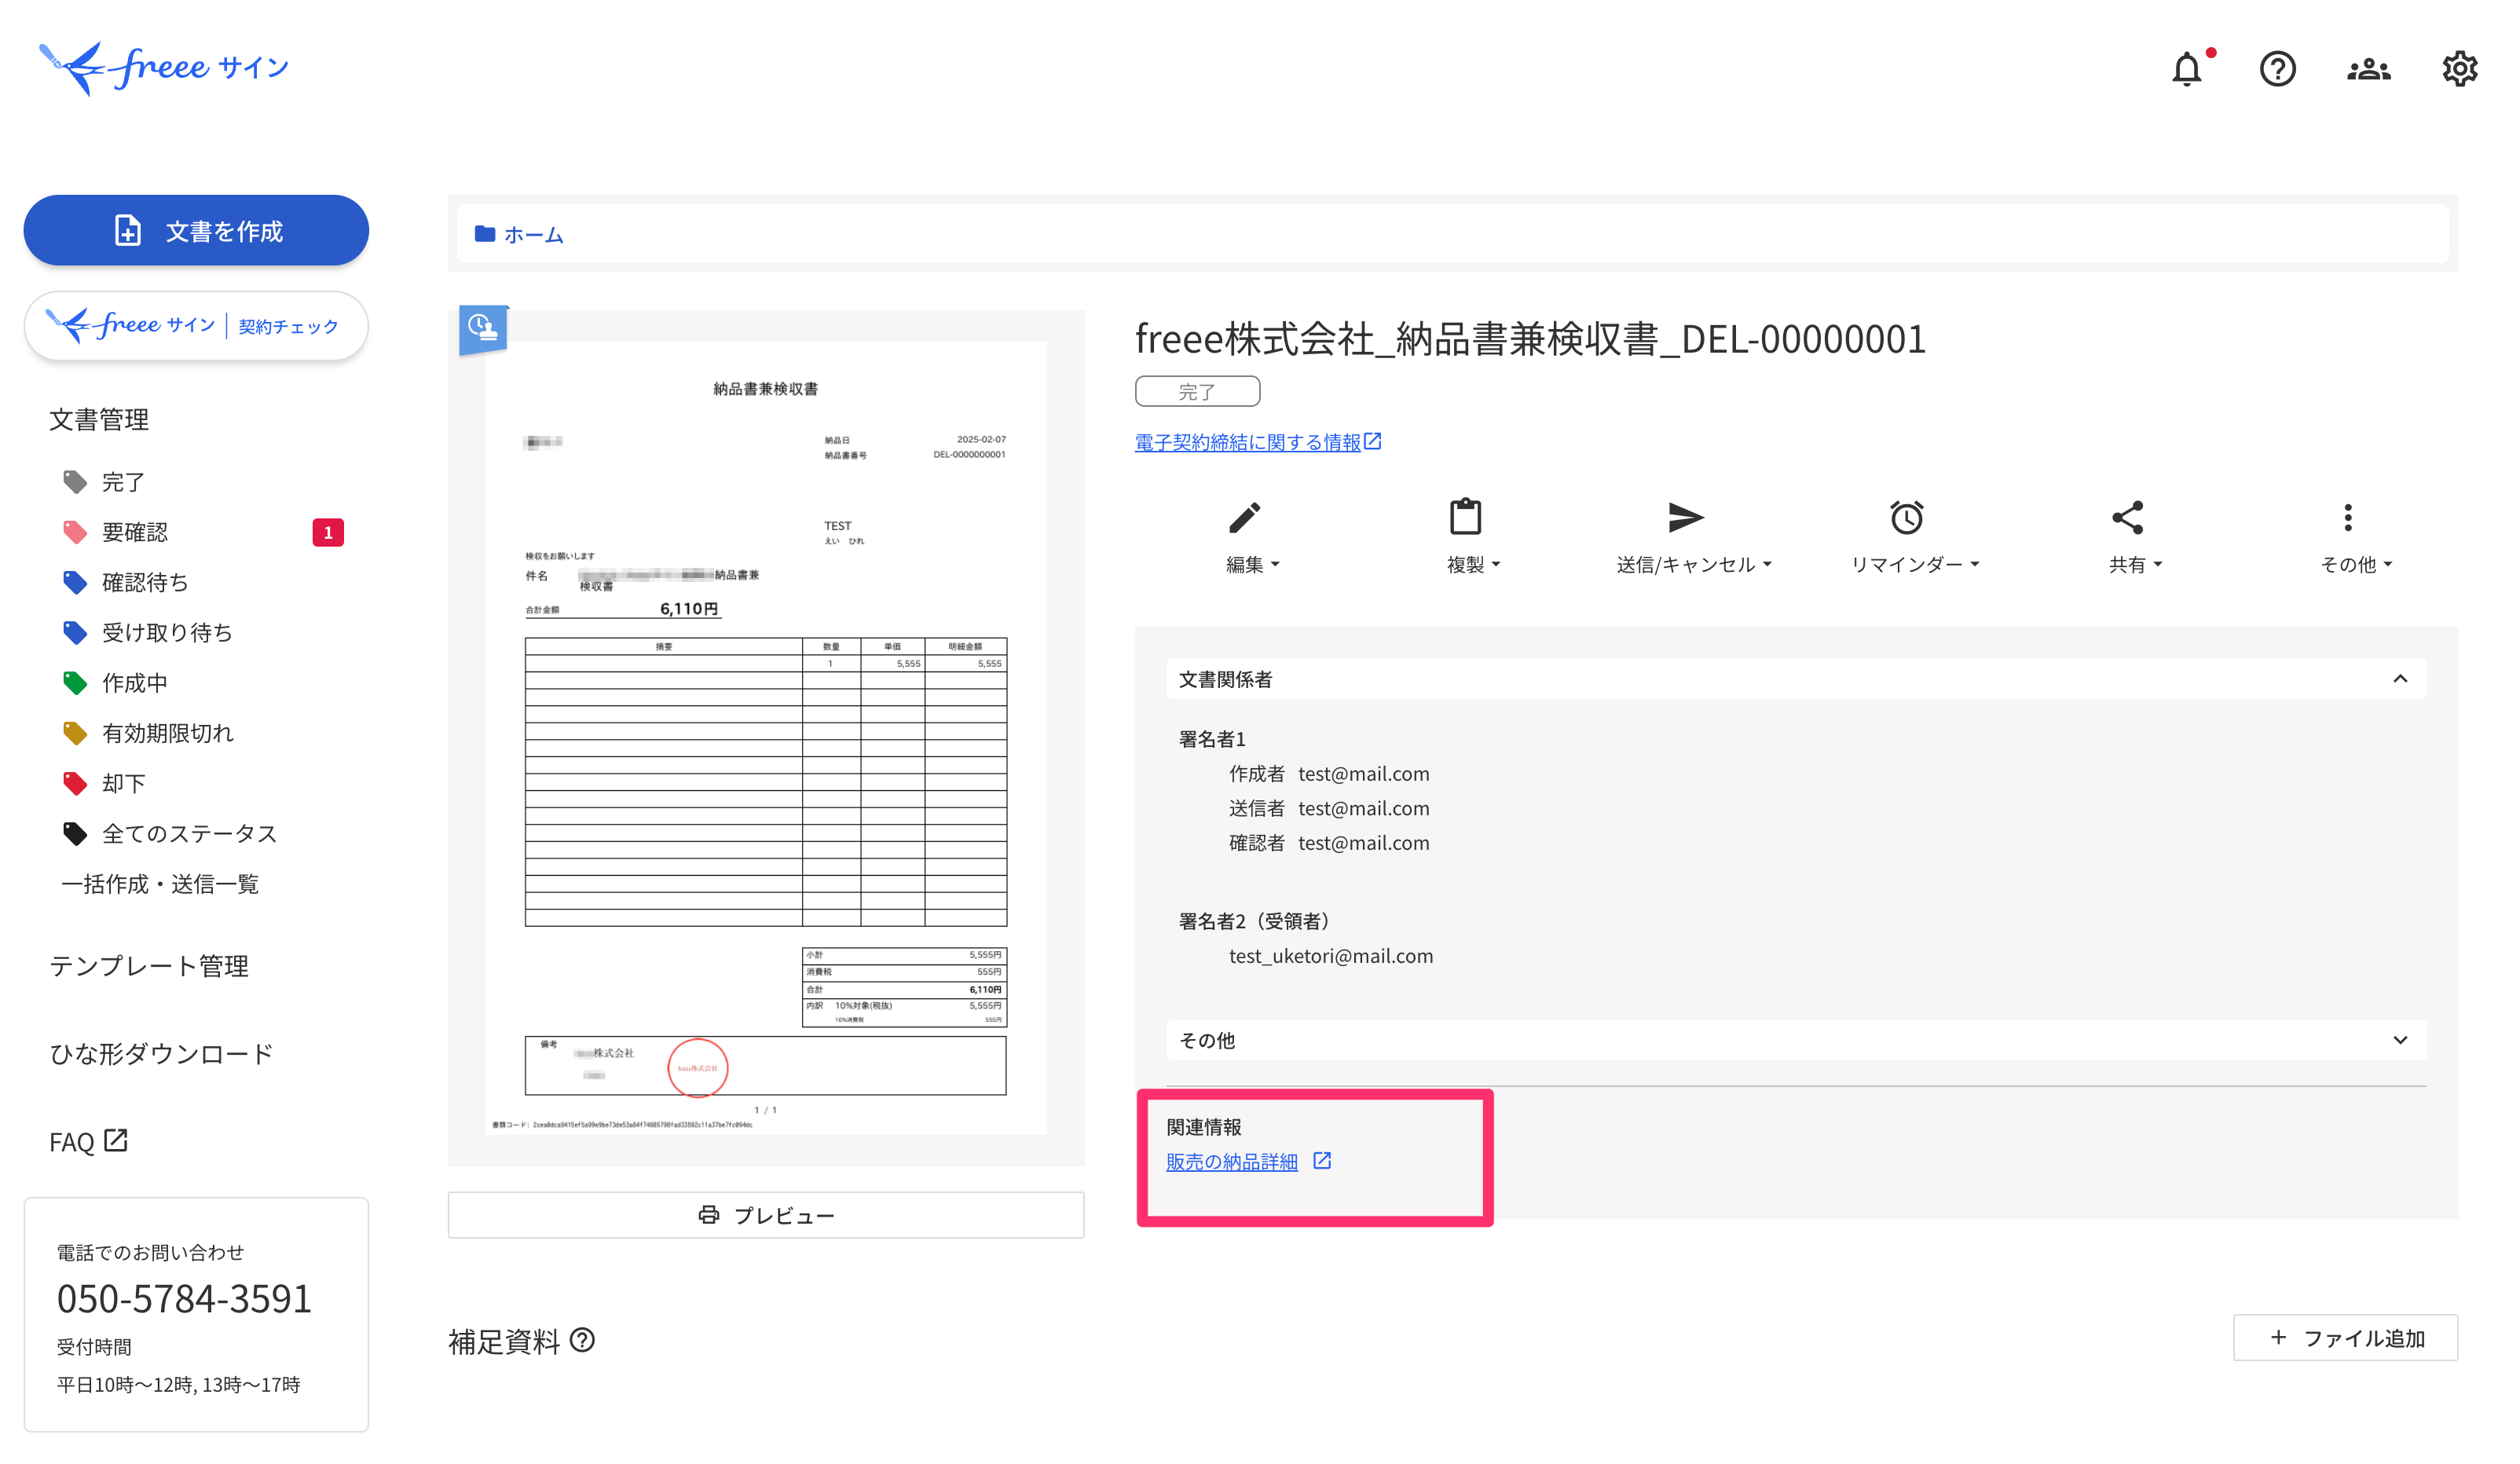Click the gray tag icon beside 完了
Screen dimensions: 2520x1464
pos(75,482)
